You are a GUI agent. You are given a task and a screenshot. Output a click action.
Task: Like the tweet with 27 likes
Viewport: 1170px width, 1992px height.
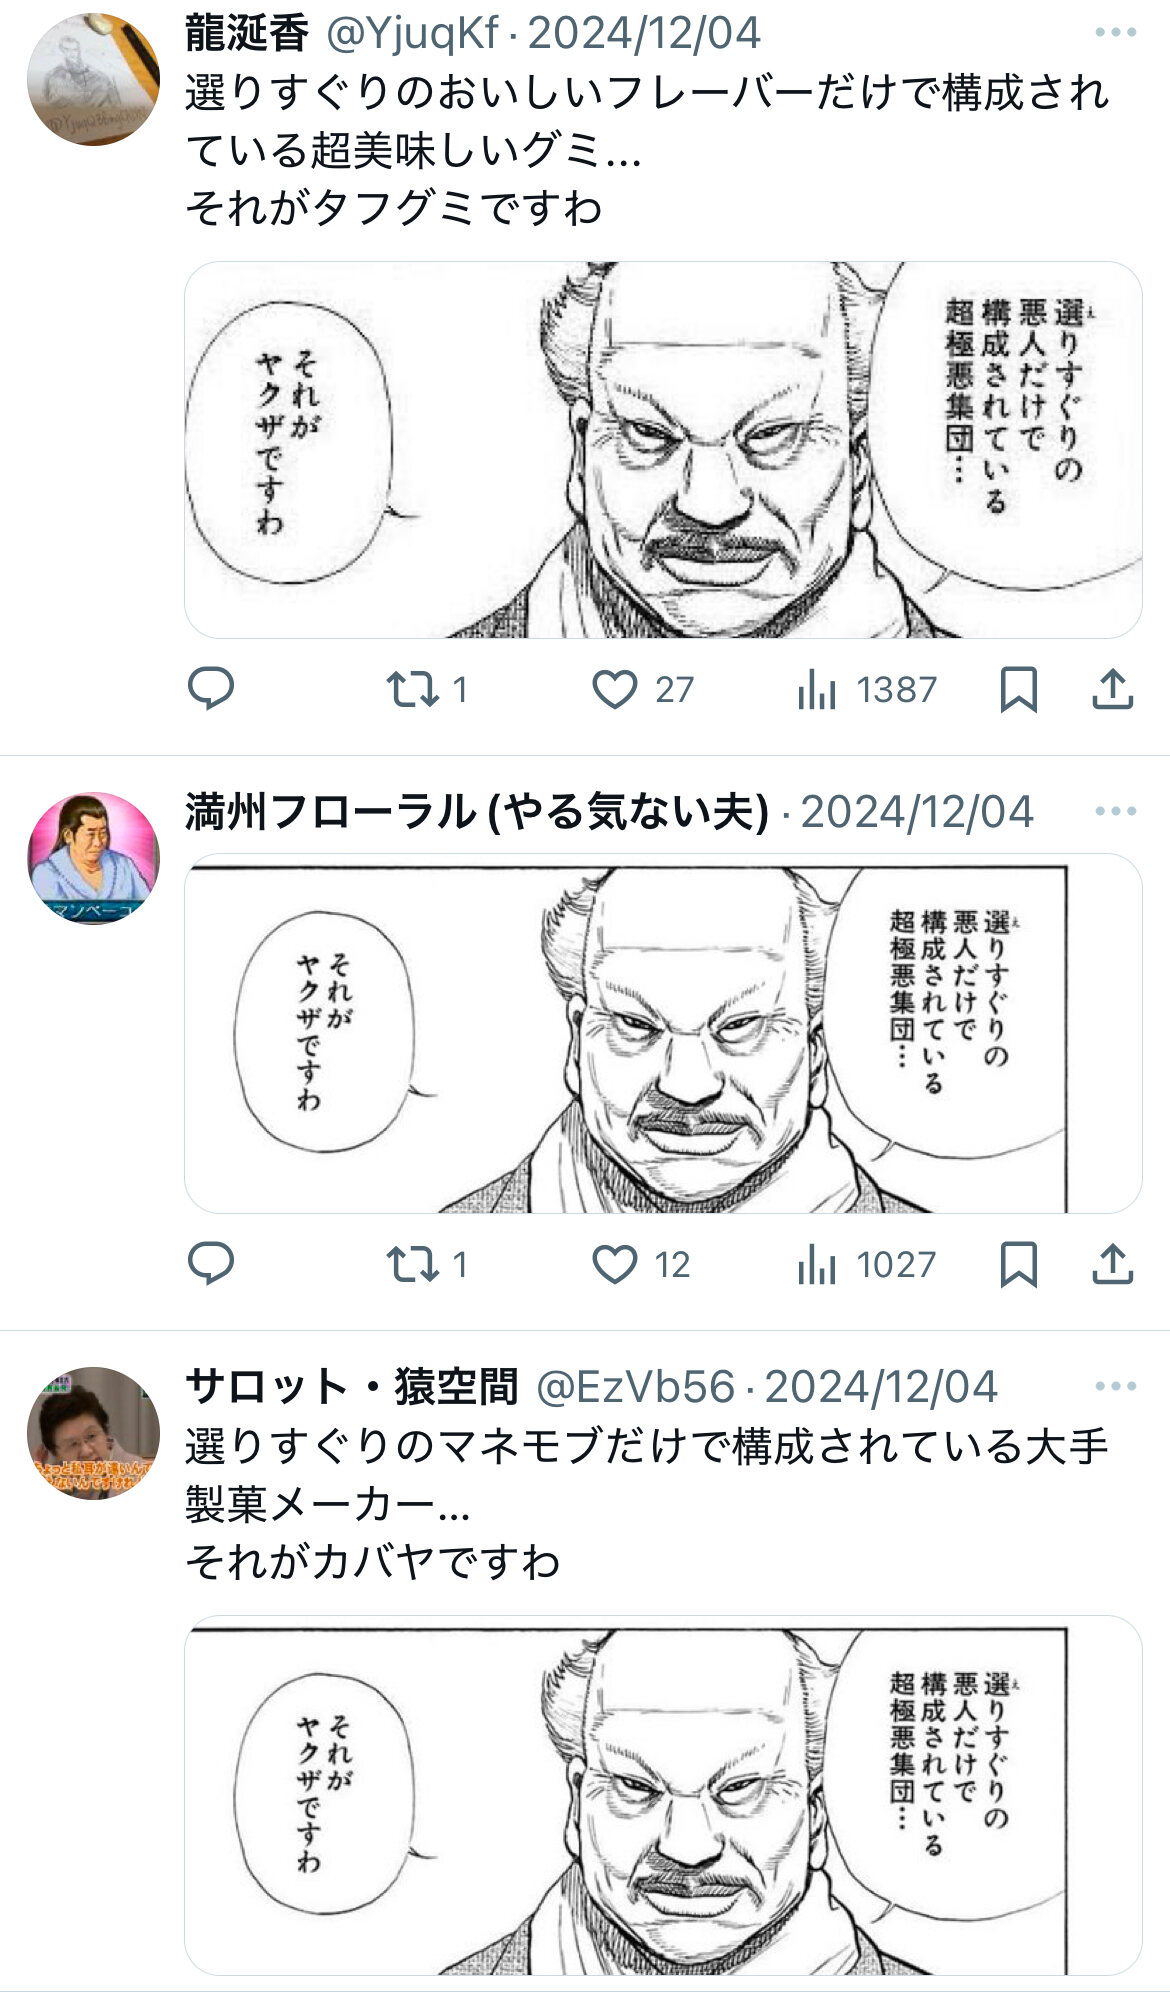click(x=642, y=689)
